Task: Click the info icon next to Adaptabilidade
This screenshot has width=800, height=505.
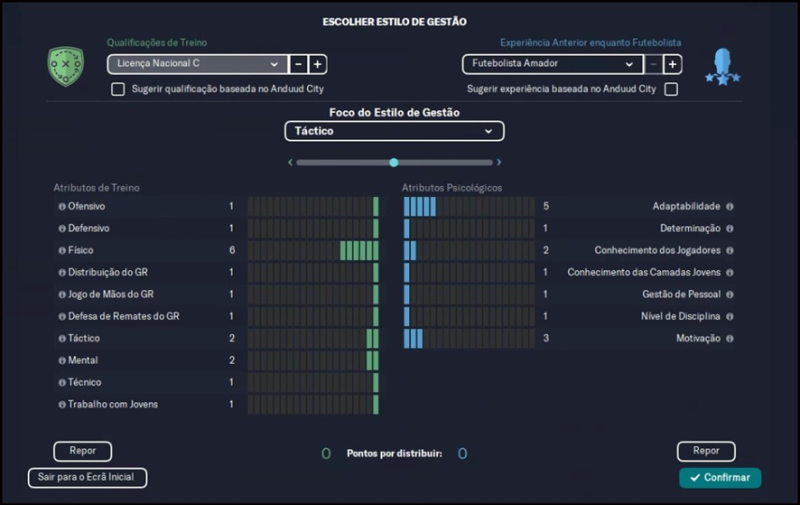Action: (x=729, y=207)
